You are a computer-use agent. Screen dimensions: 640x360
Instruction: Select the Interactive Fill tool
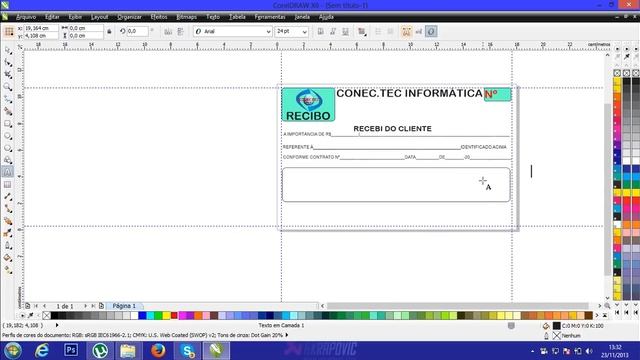tap(8, 270)
